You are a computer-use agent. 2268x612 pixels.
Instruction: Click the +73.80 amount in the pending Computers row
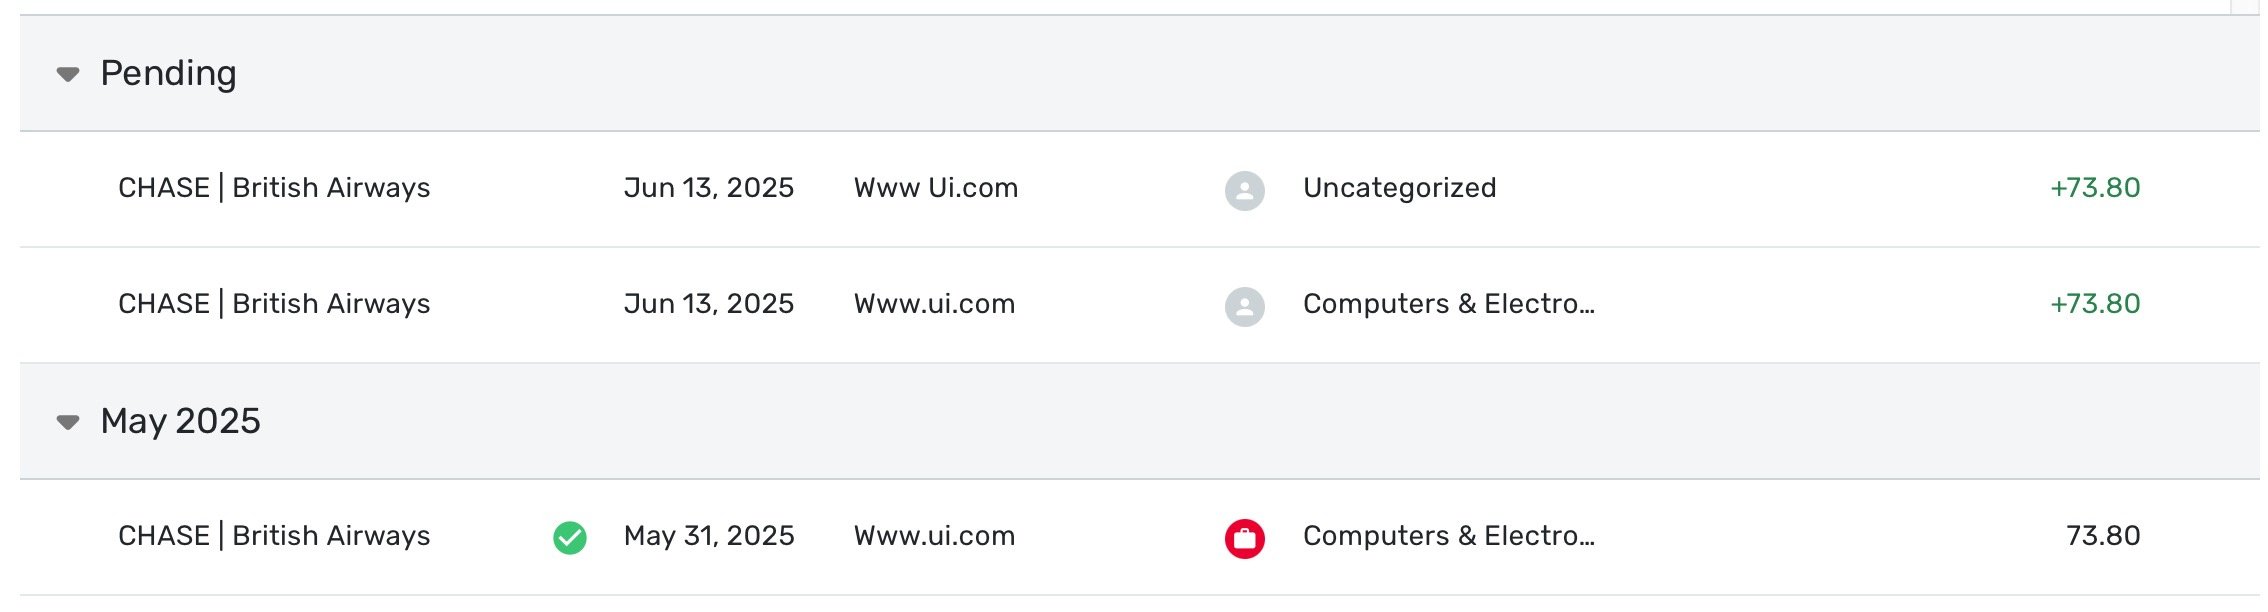pyautogui.click(x=2095, y=304)
